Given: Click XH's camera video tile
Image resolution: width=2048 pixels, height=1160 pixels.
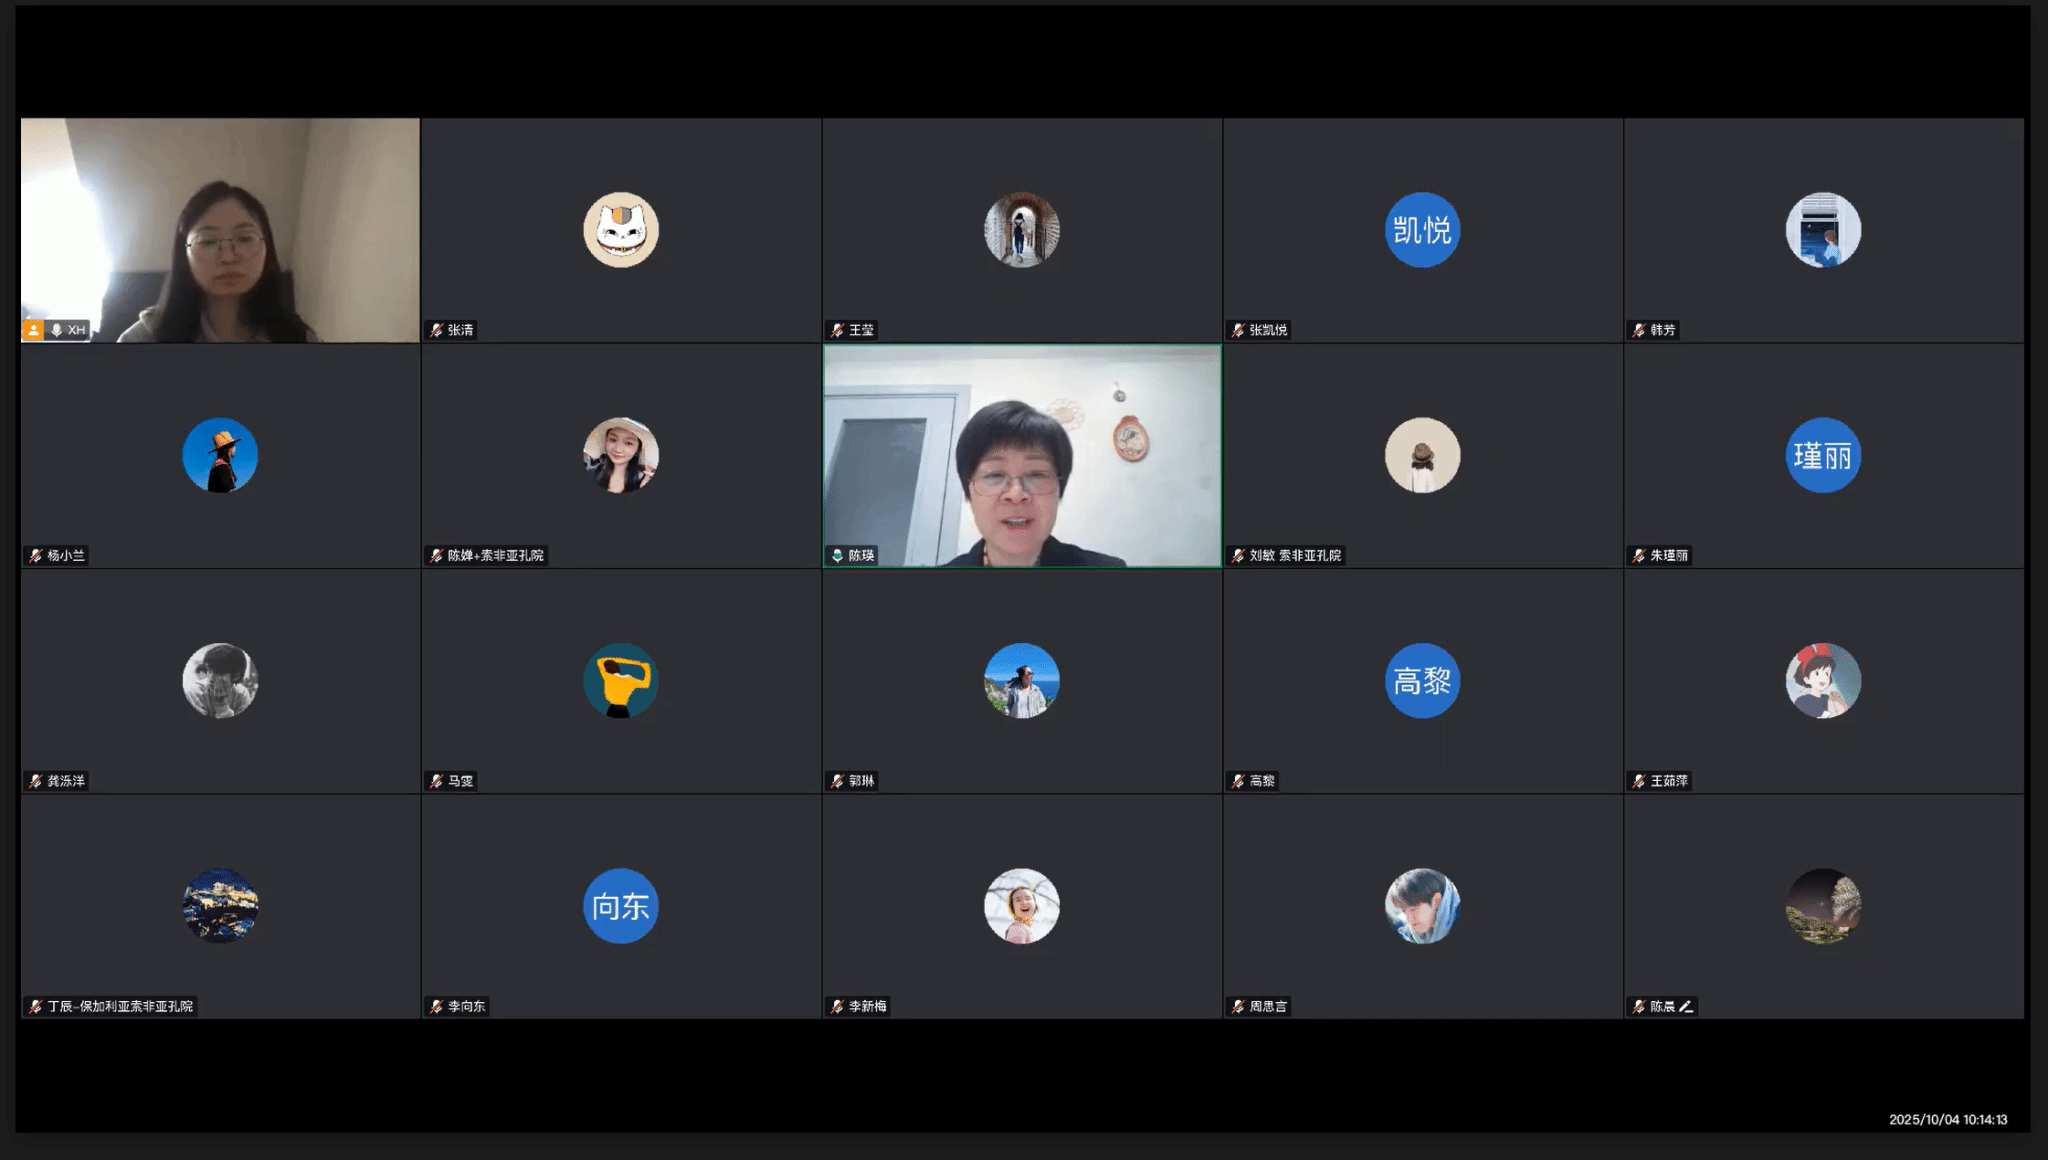Looking at the screenshot, I should (x=220, y=230).
